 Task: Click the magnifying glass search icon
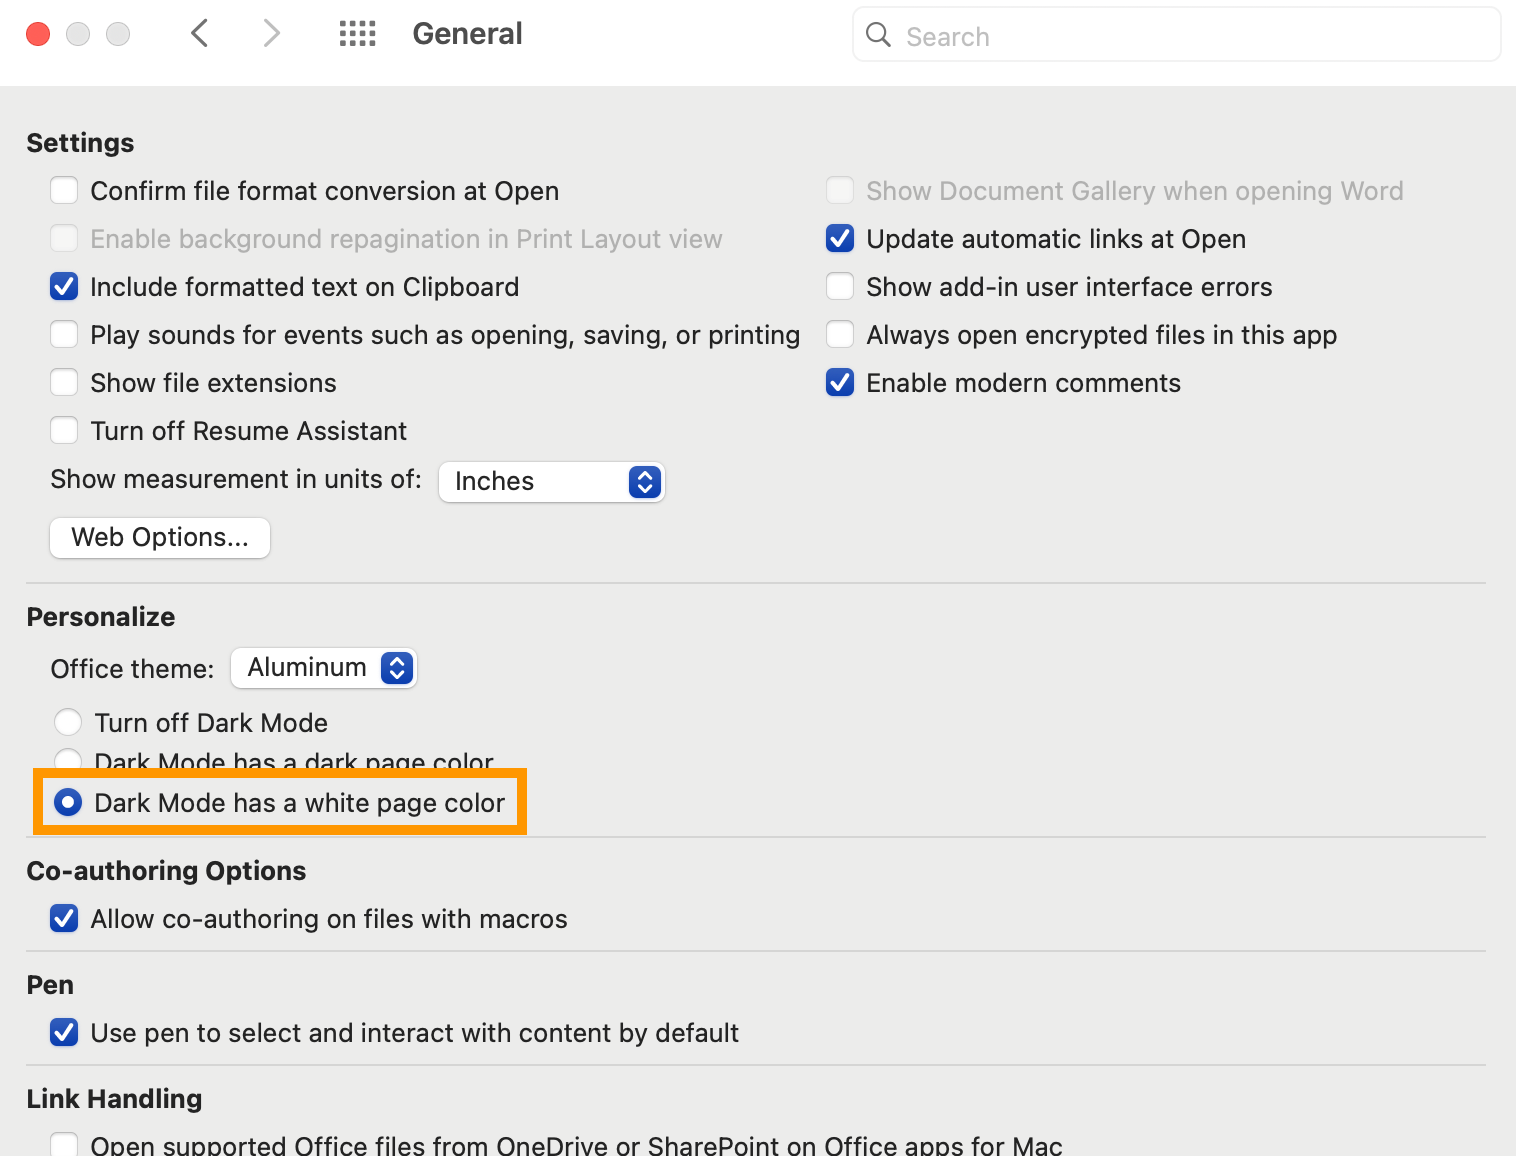[878, 35]
